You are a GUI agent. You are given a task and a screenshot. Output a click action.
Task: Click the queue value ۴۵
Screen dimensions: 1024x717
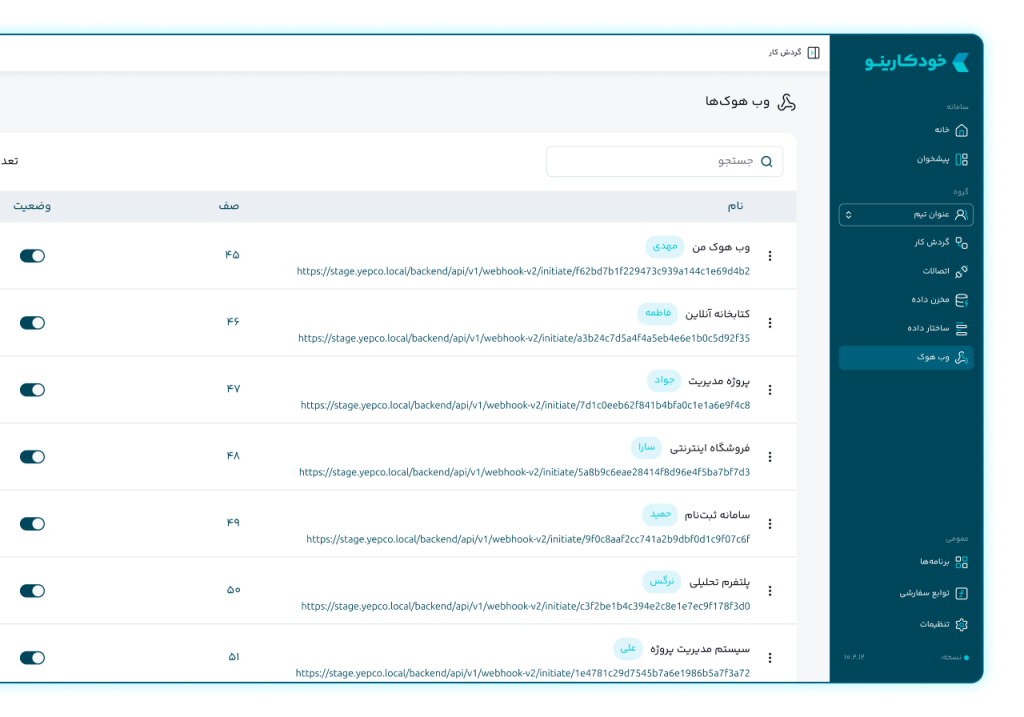232,255
